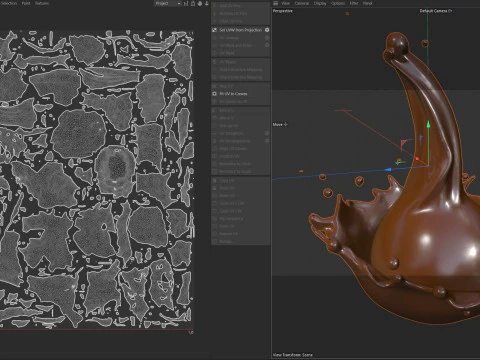Open the UV Rectangularize options gear
The image size is (480, 360).
267,141
